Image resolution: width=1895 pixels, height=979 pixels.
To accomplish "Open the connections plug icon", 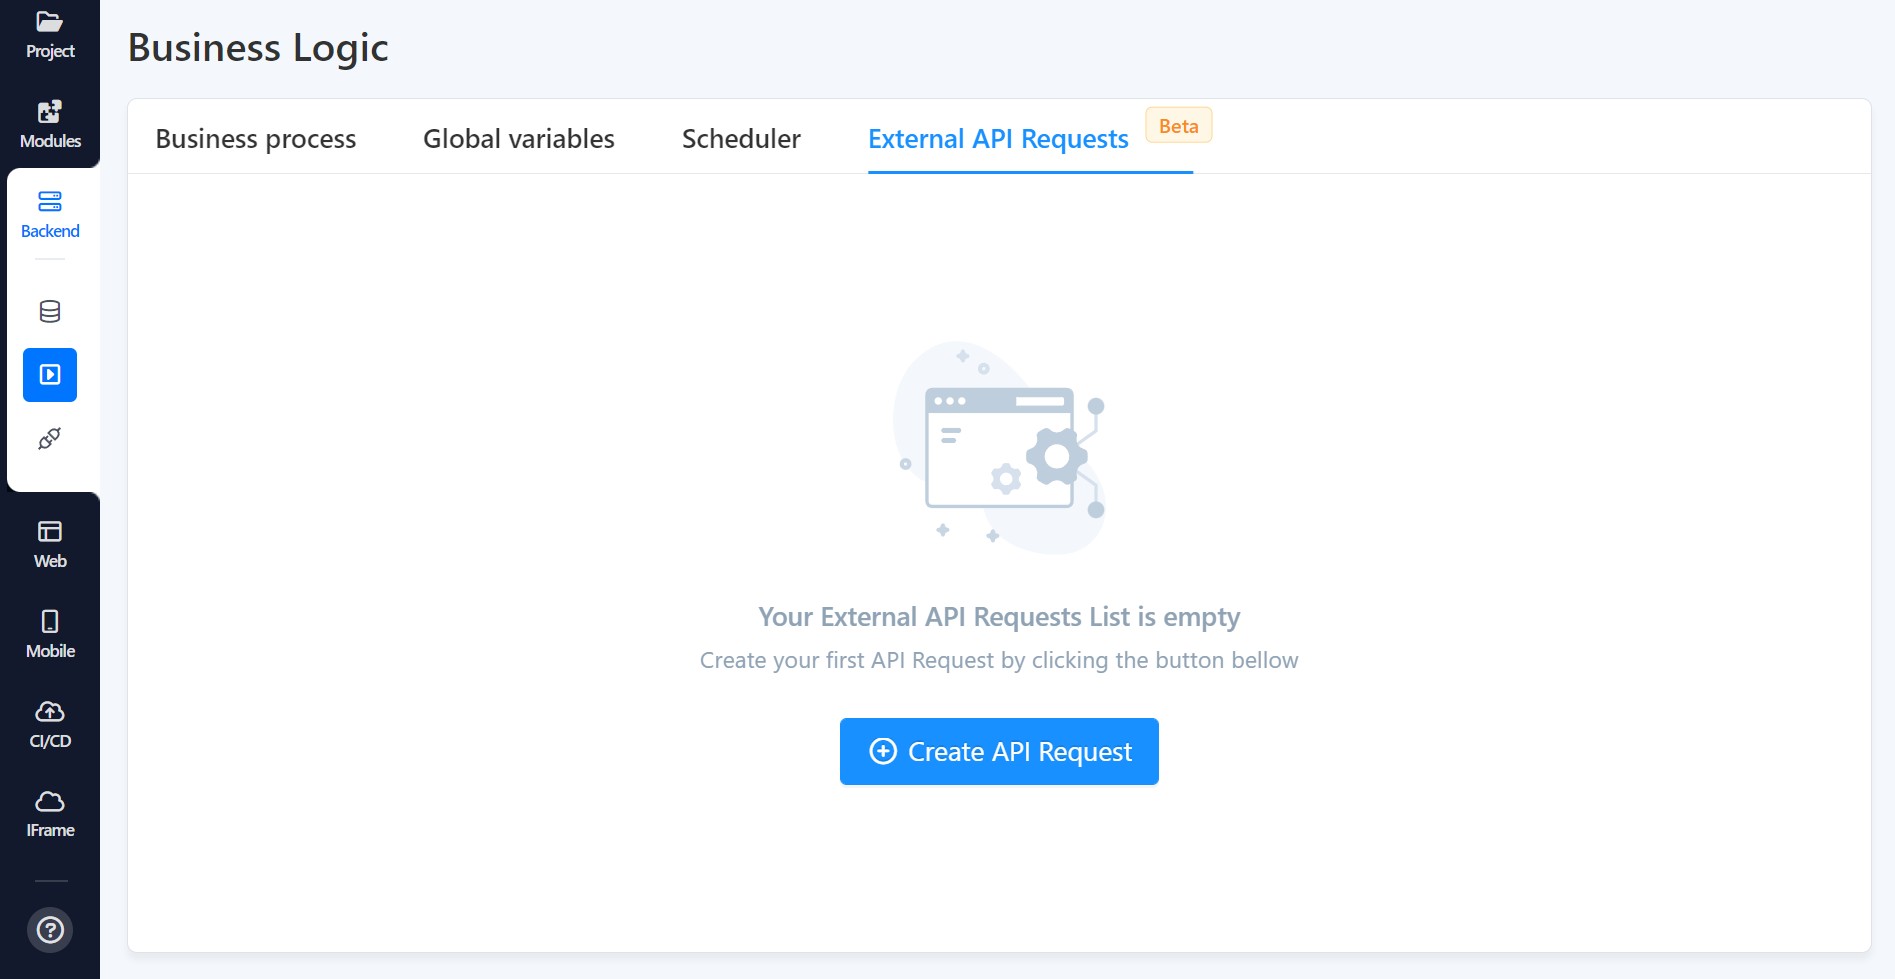I will [x=49, y=438].
